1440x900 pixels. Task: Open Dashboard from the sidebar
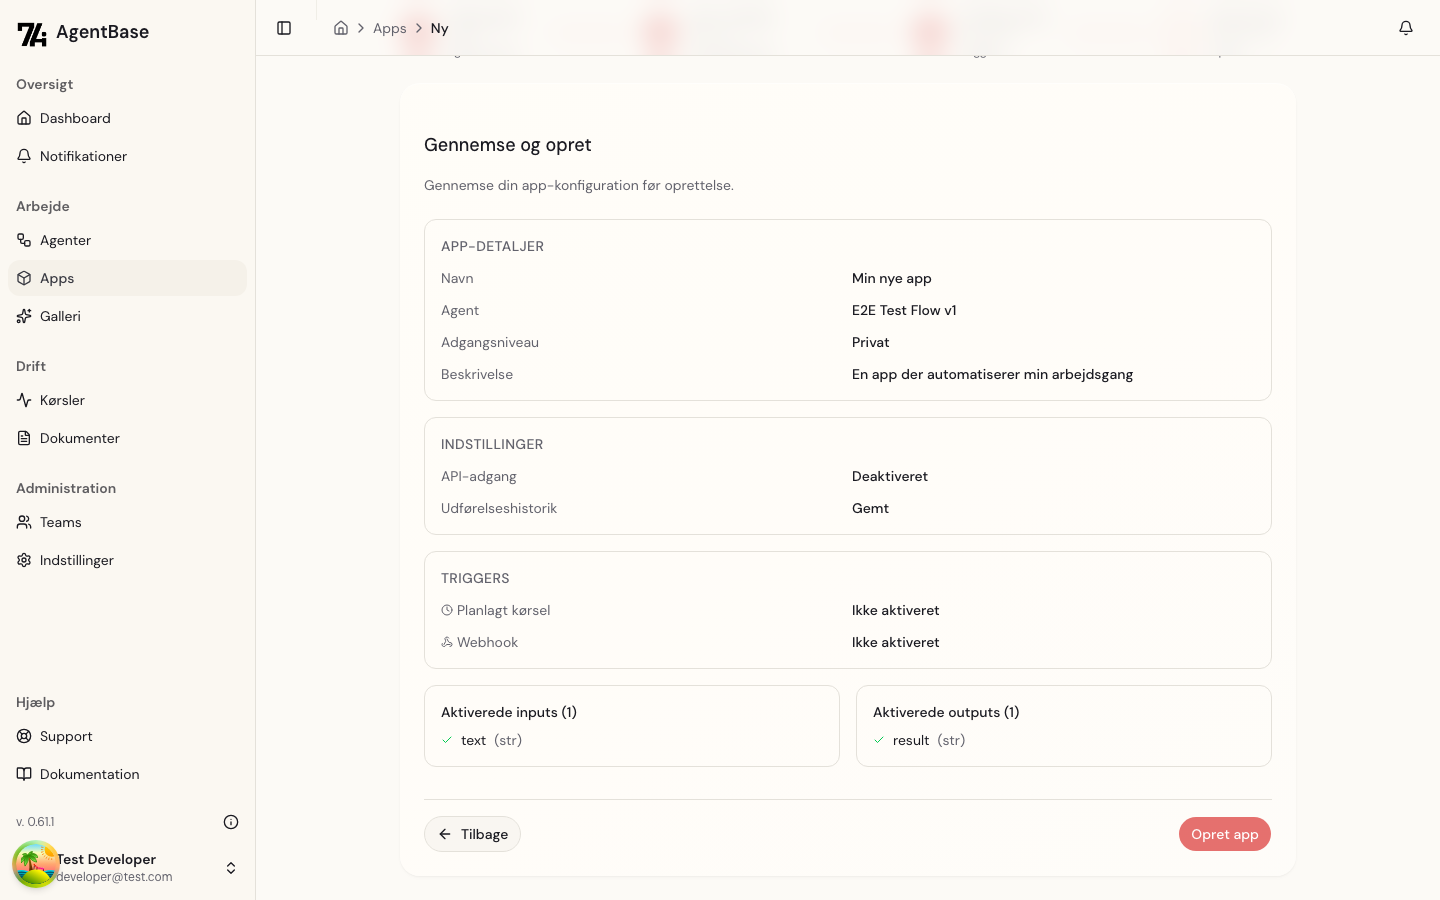(75, 118)
